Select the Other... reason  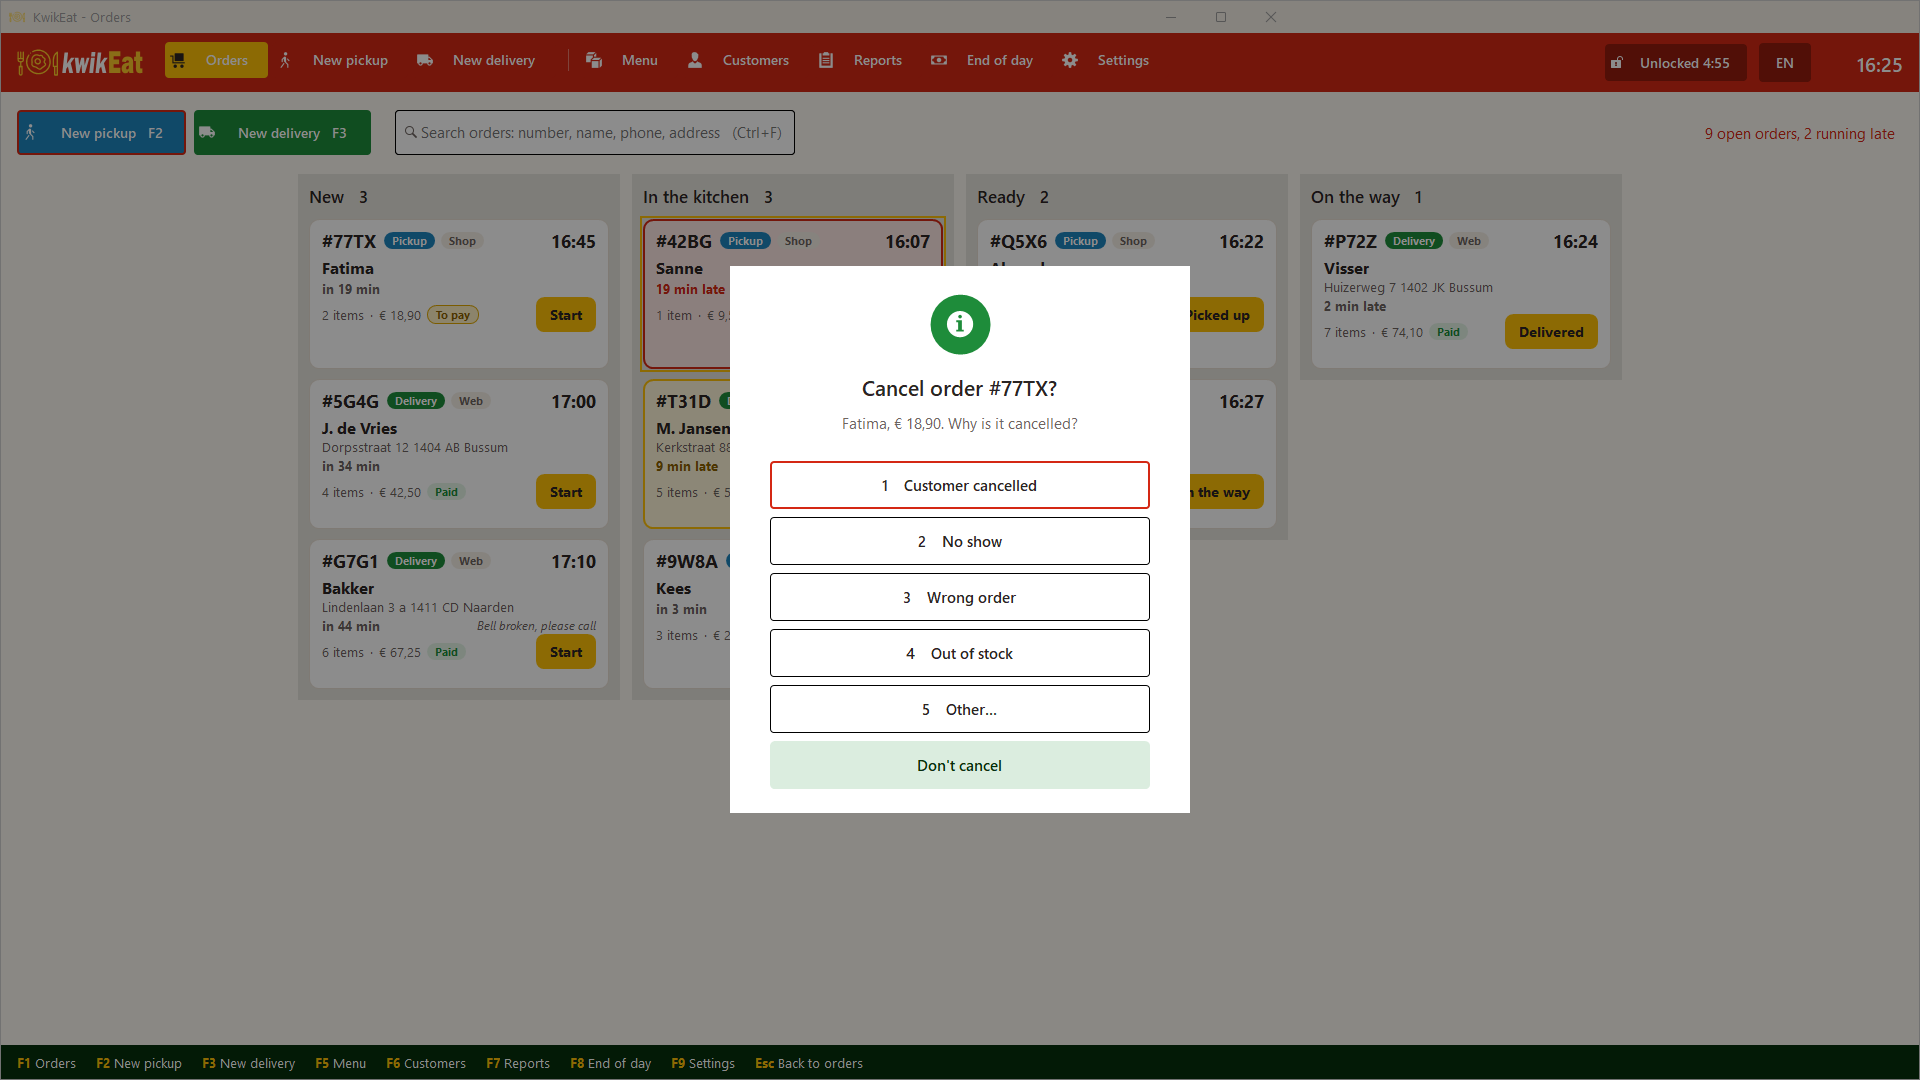tap(960, 709)
